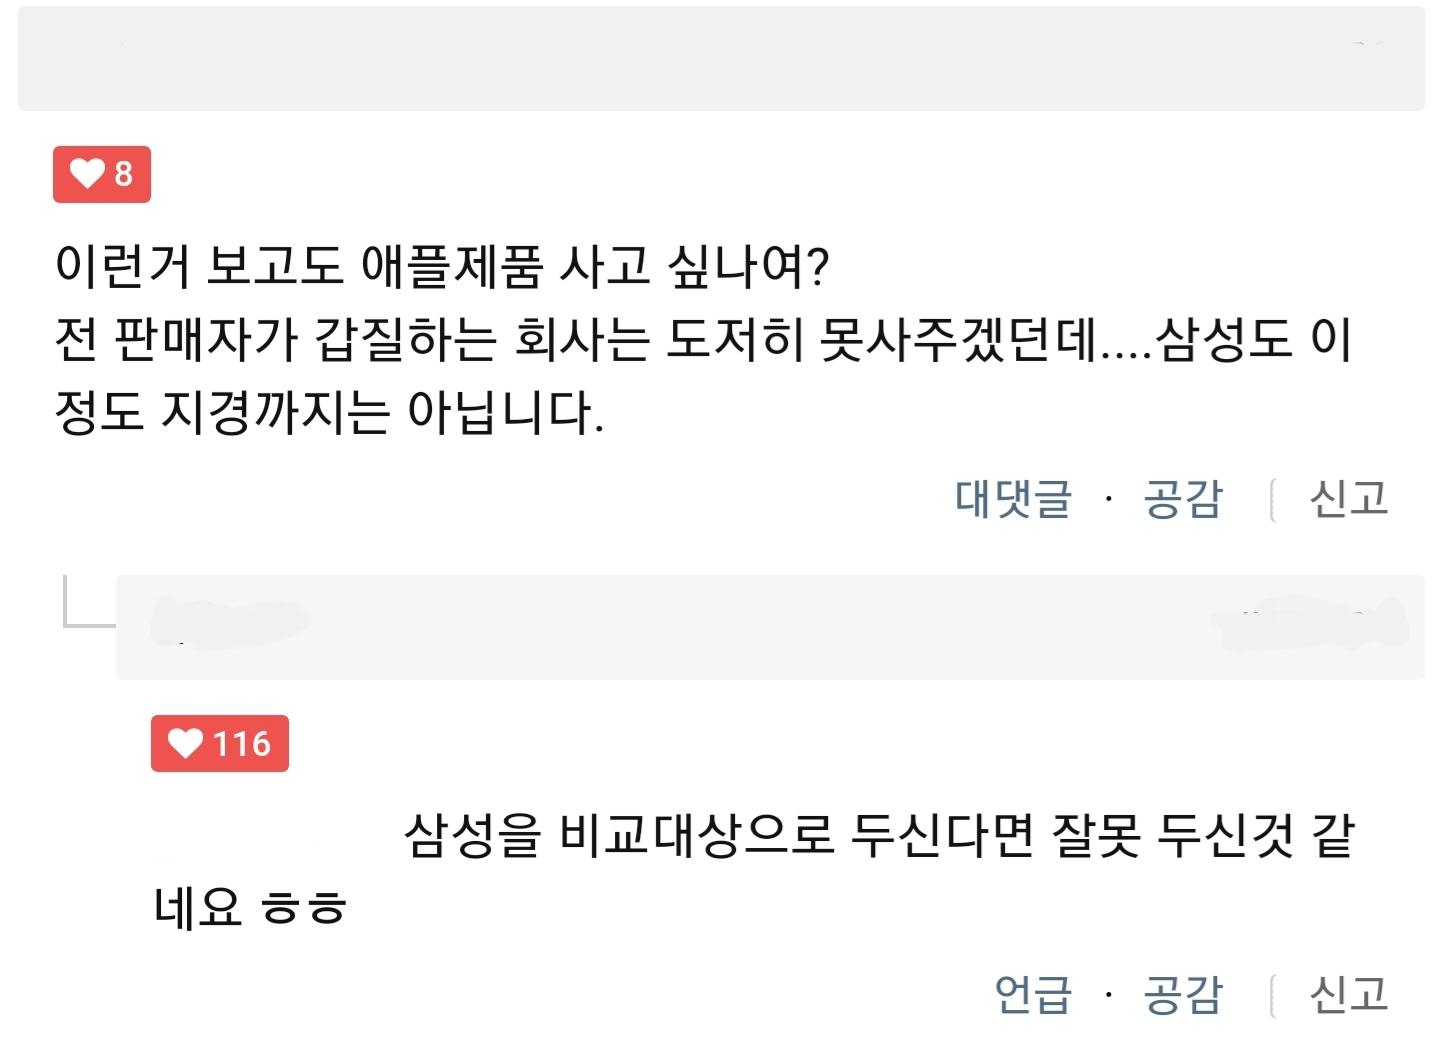The image size is (1438, 1054).
Task: Click the like count number 8
Action: [x=123, y=174]
